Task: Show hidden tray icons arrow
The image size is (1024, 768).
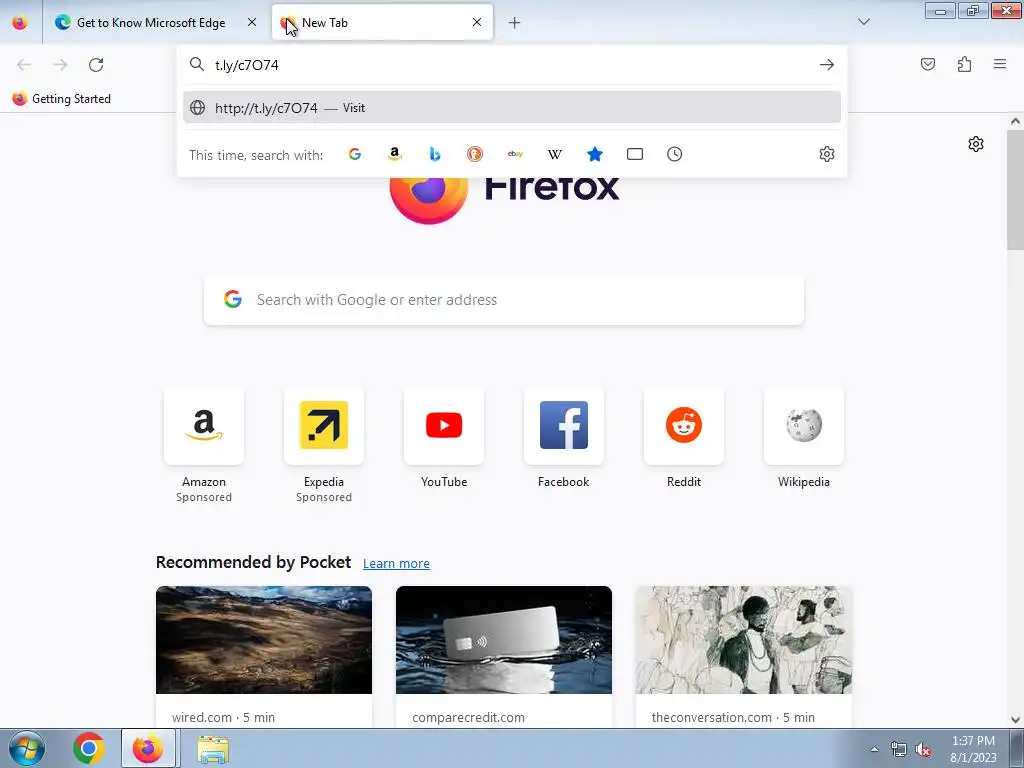Action: click(874, 749)
